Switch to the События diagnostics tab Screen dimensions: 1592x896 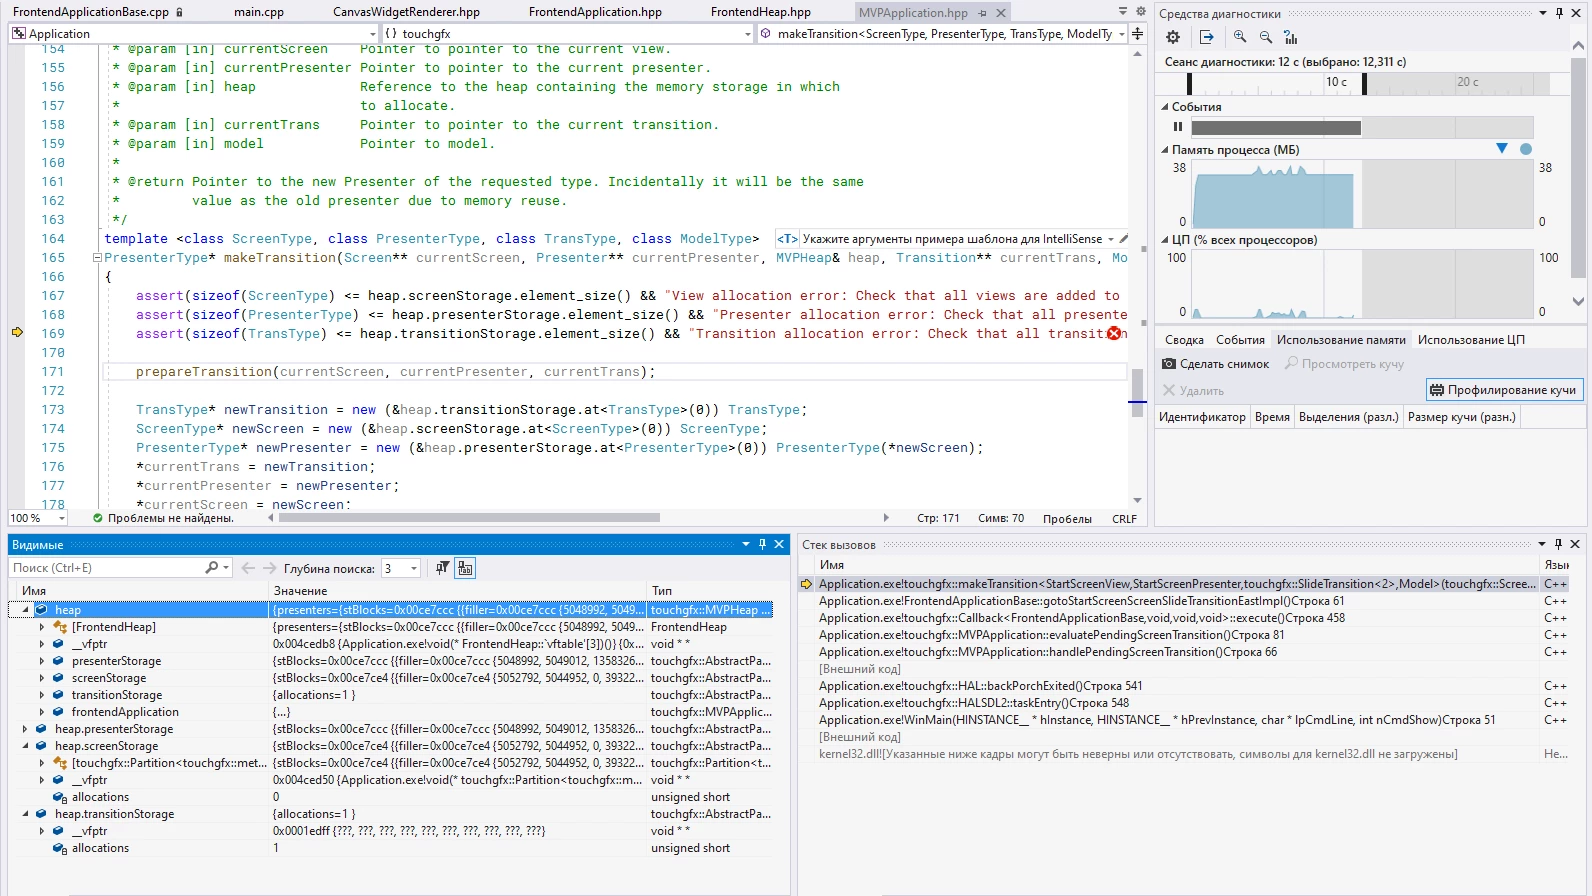[x=1240, y=340]
